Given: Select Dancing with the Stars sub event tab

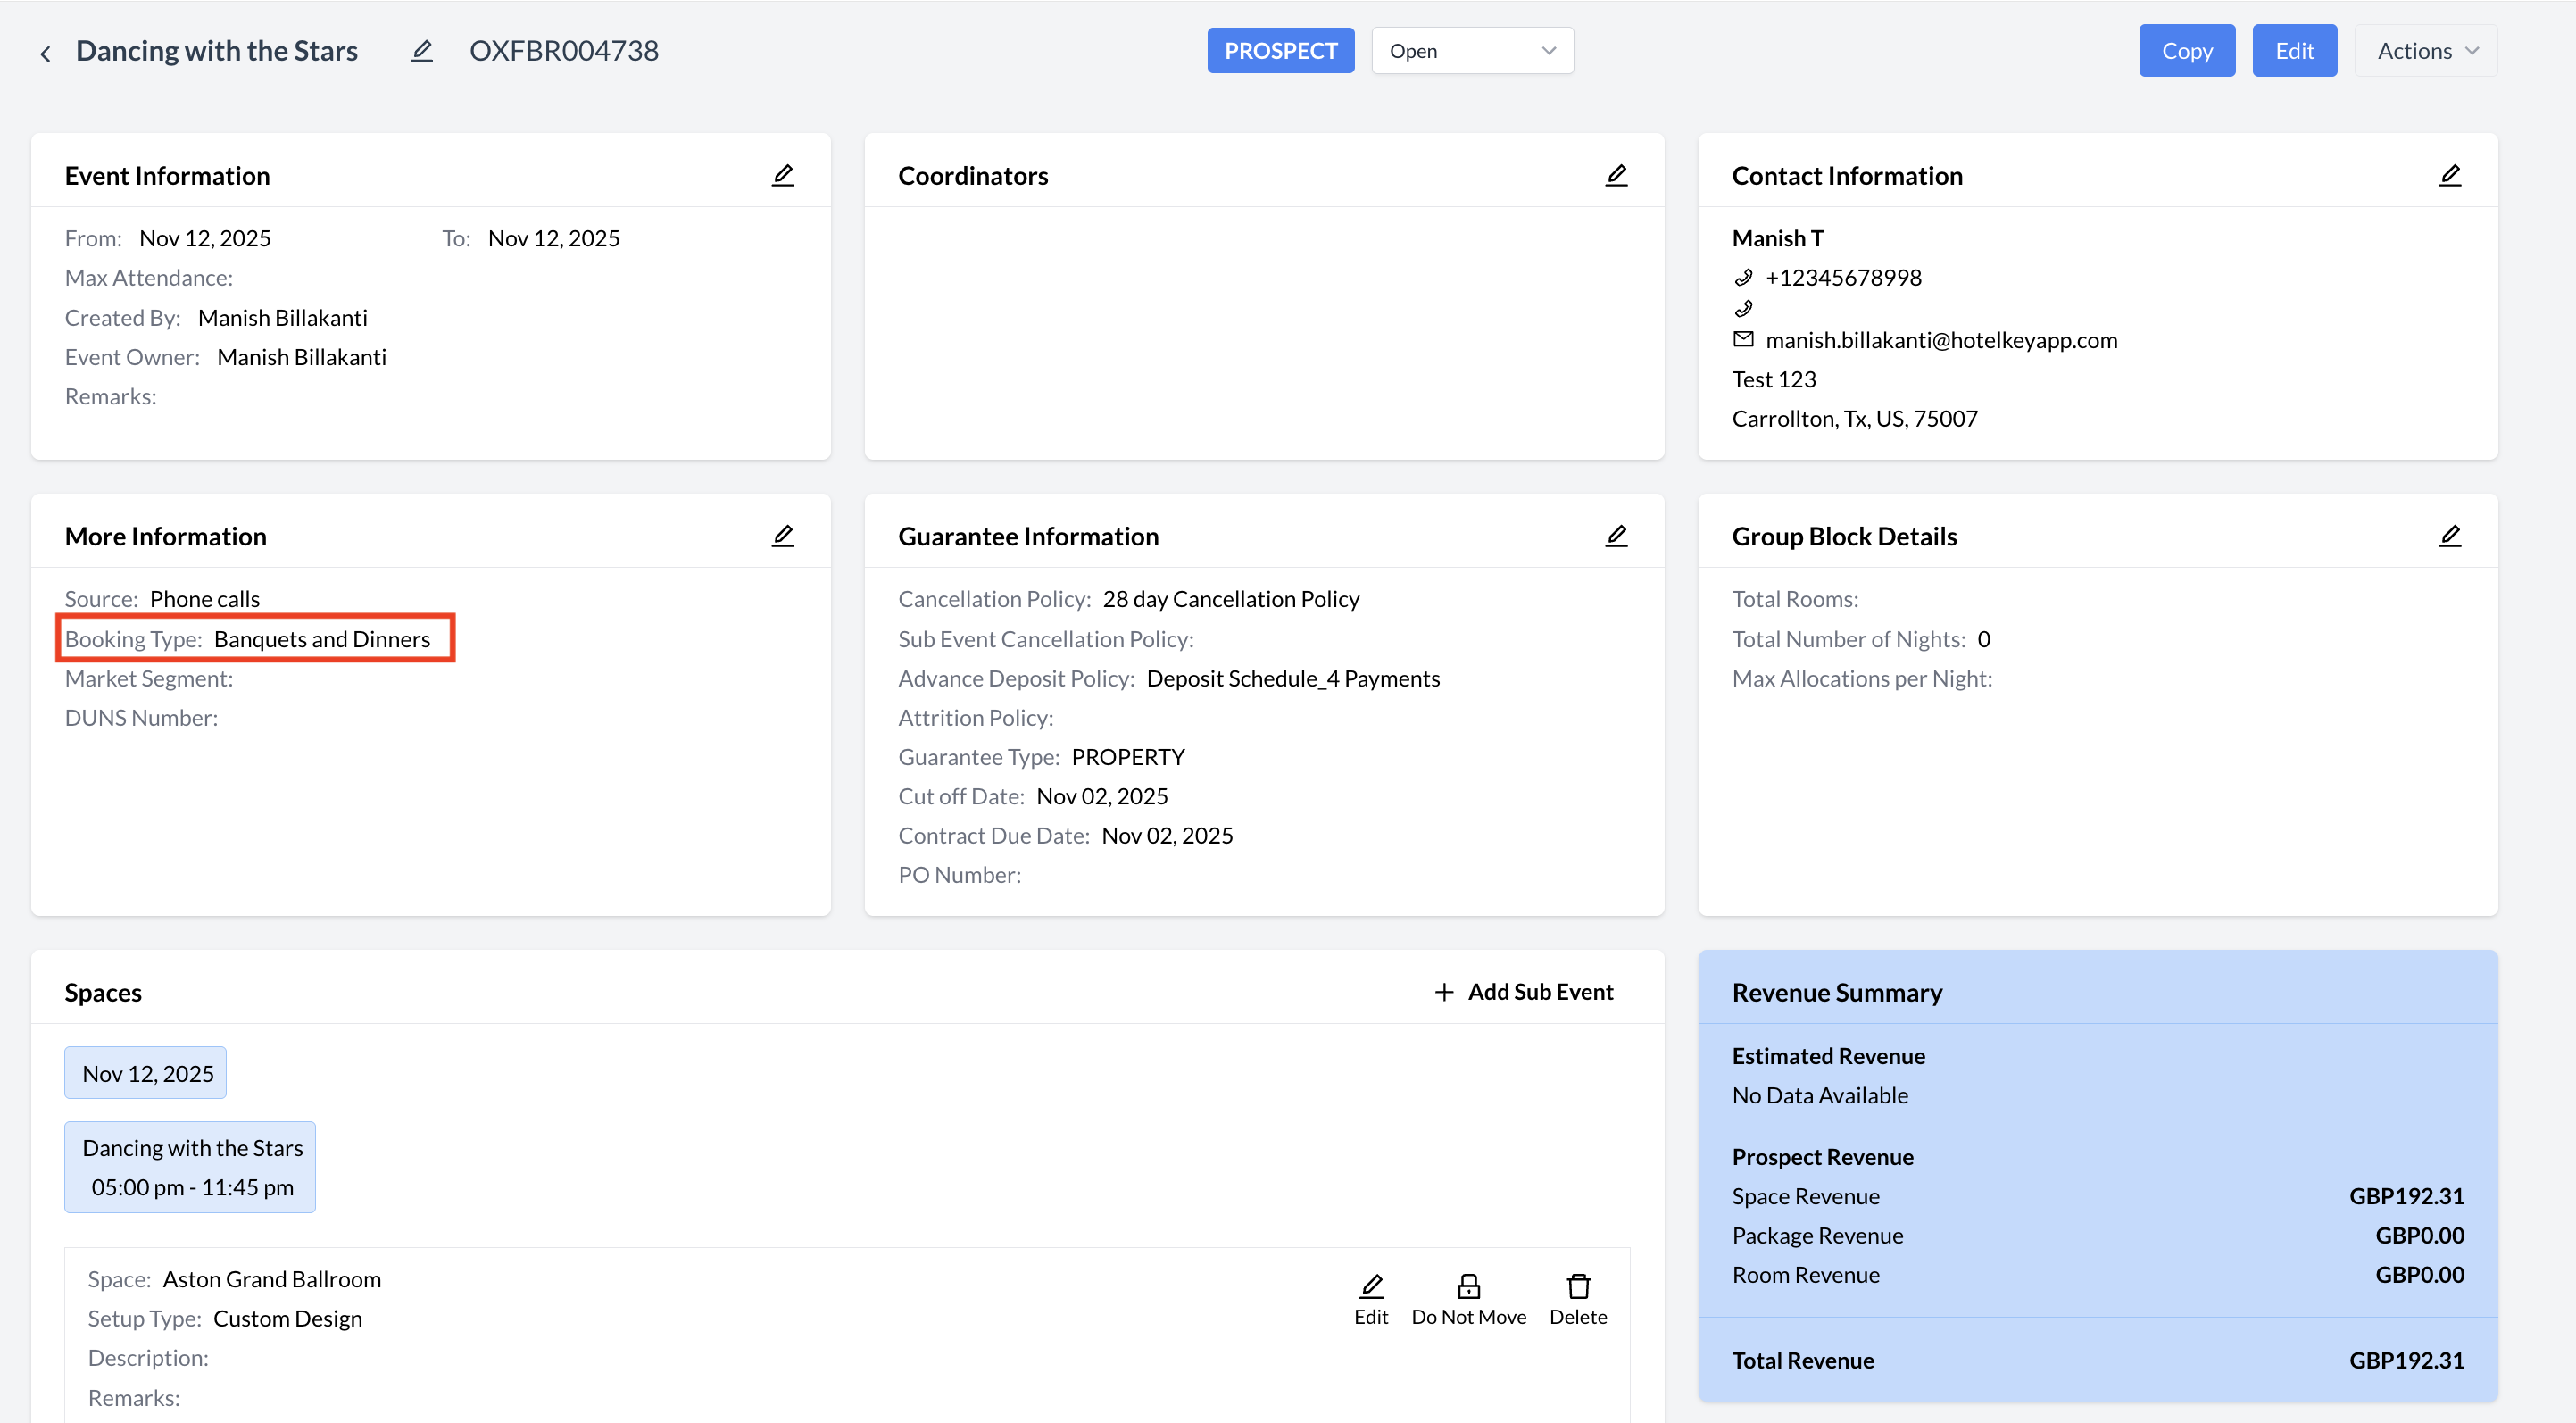Looking at the screenshot, I should click(x=190, y=1167).
